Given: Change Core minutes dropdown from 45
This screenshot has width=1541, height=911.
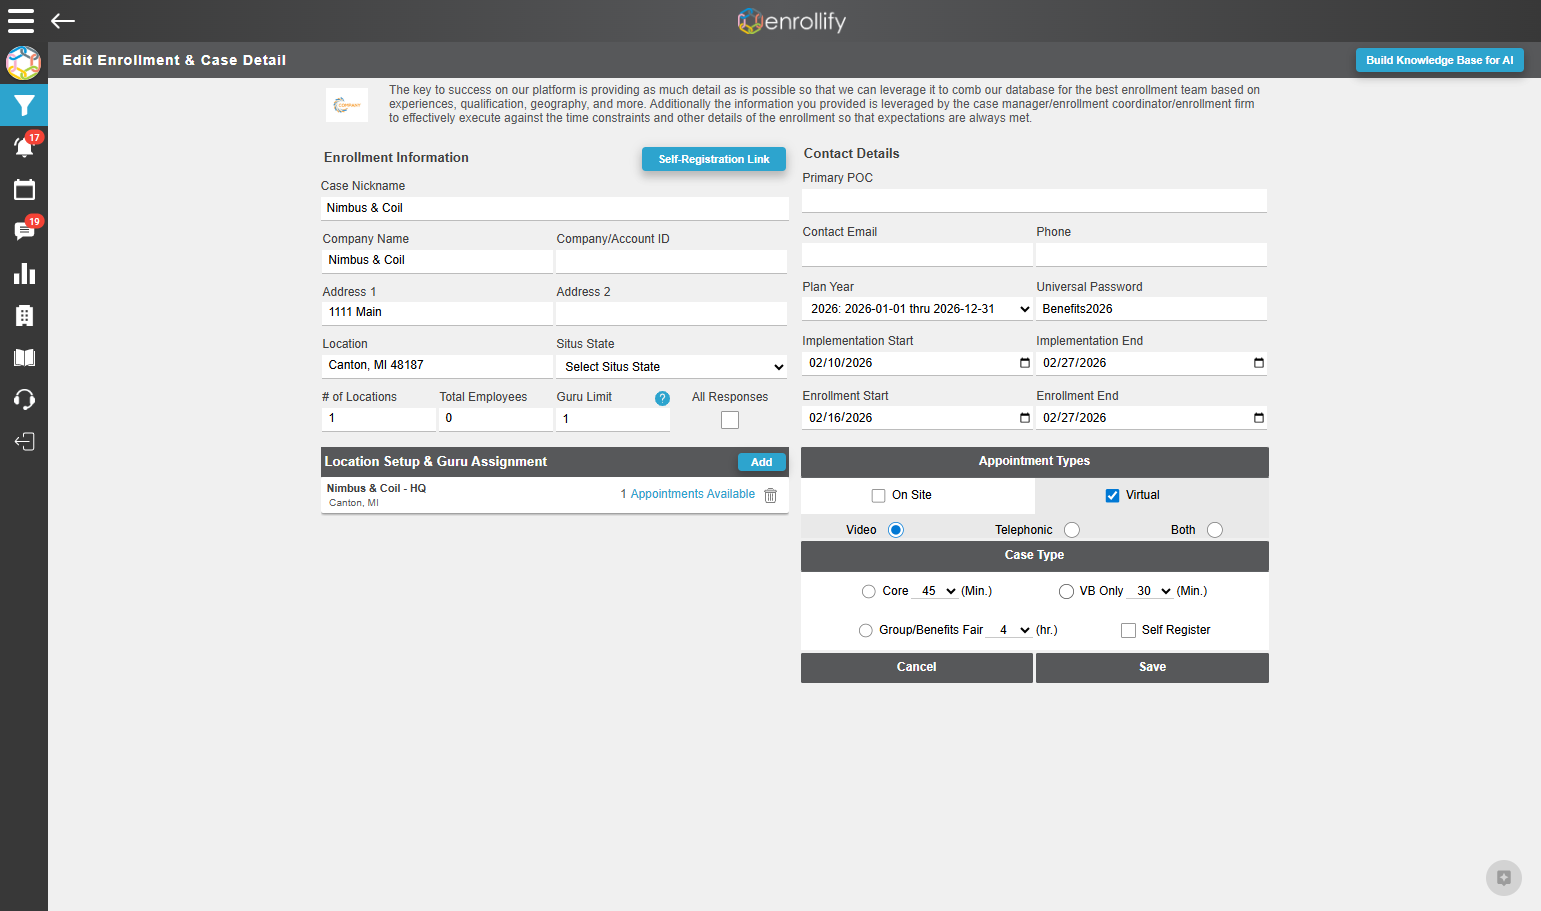Looking at the screenshot, I should [936, 591].
